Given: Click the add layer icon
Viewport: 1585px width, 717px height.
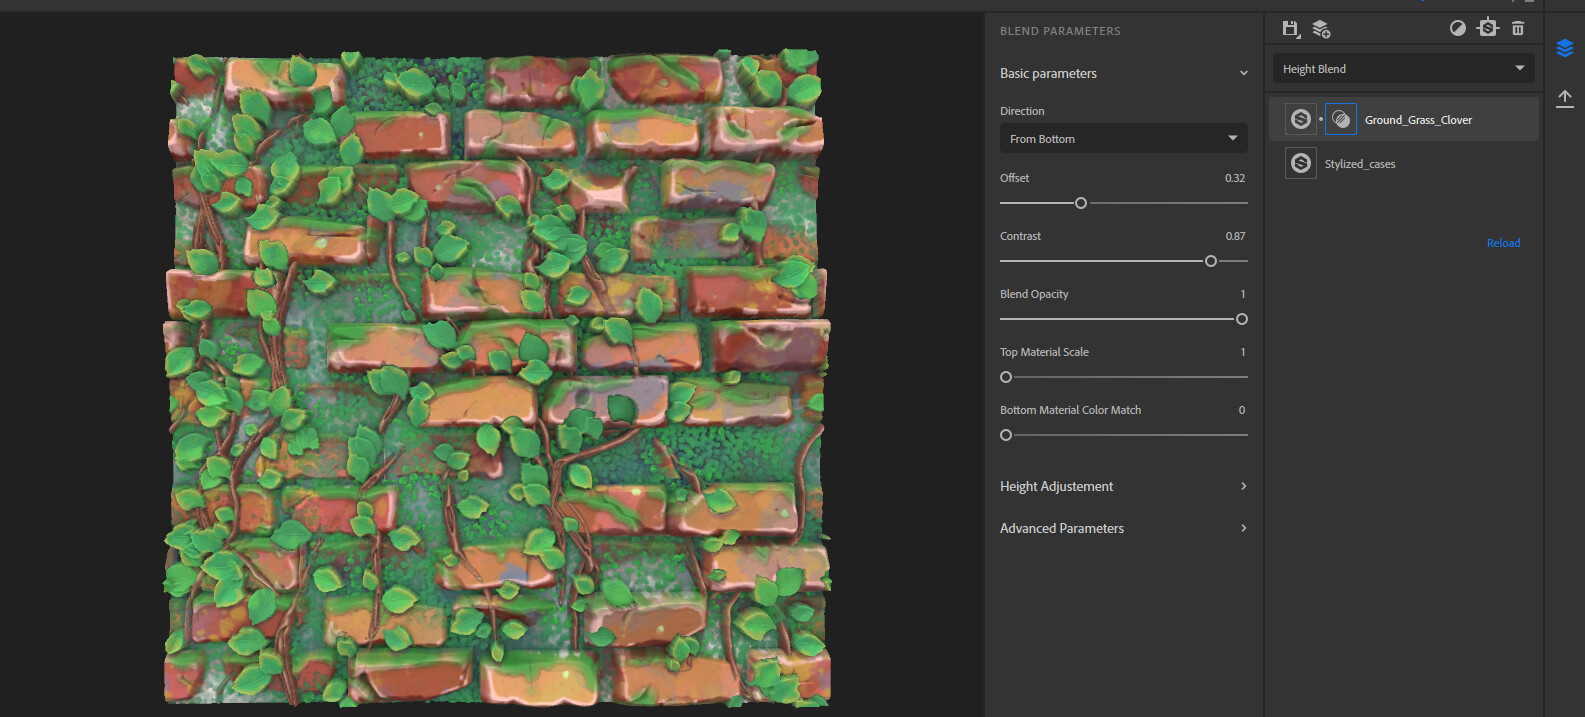Looking at the screenshot, I should click(x=1321, y=29).
